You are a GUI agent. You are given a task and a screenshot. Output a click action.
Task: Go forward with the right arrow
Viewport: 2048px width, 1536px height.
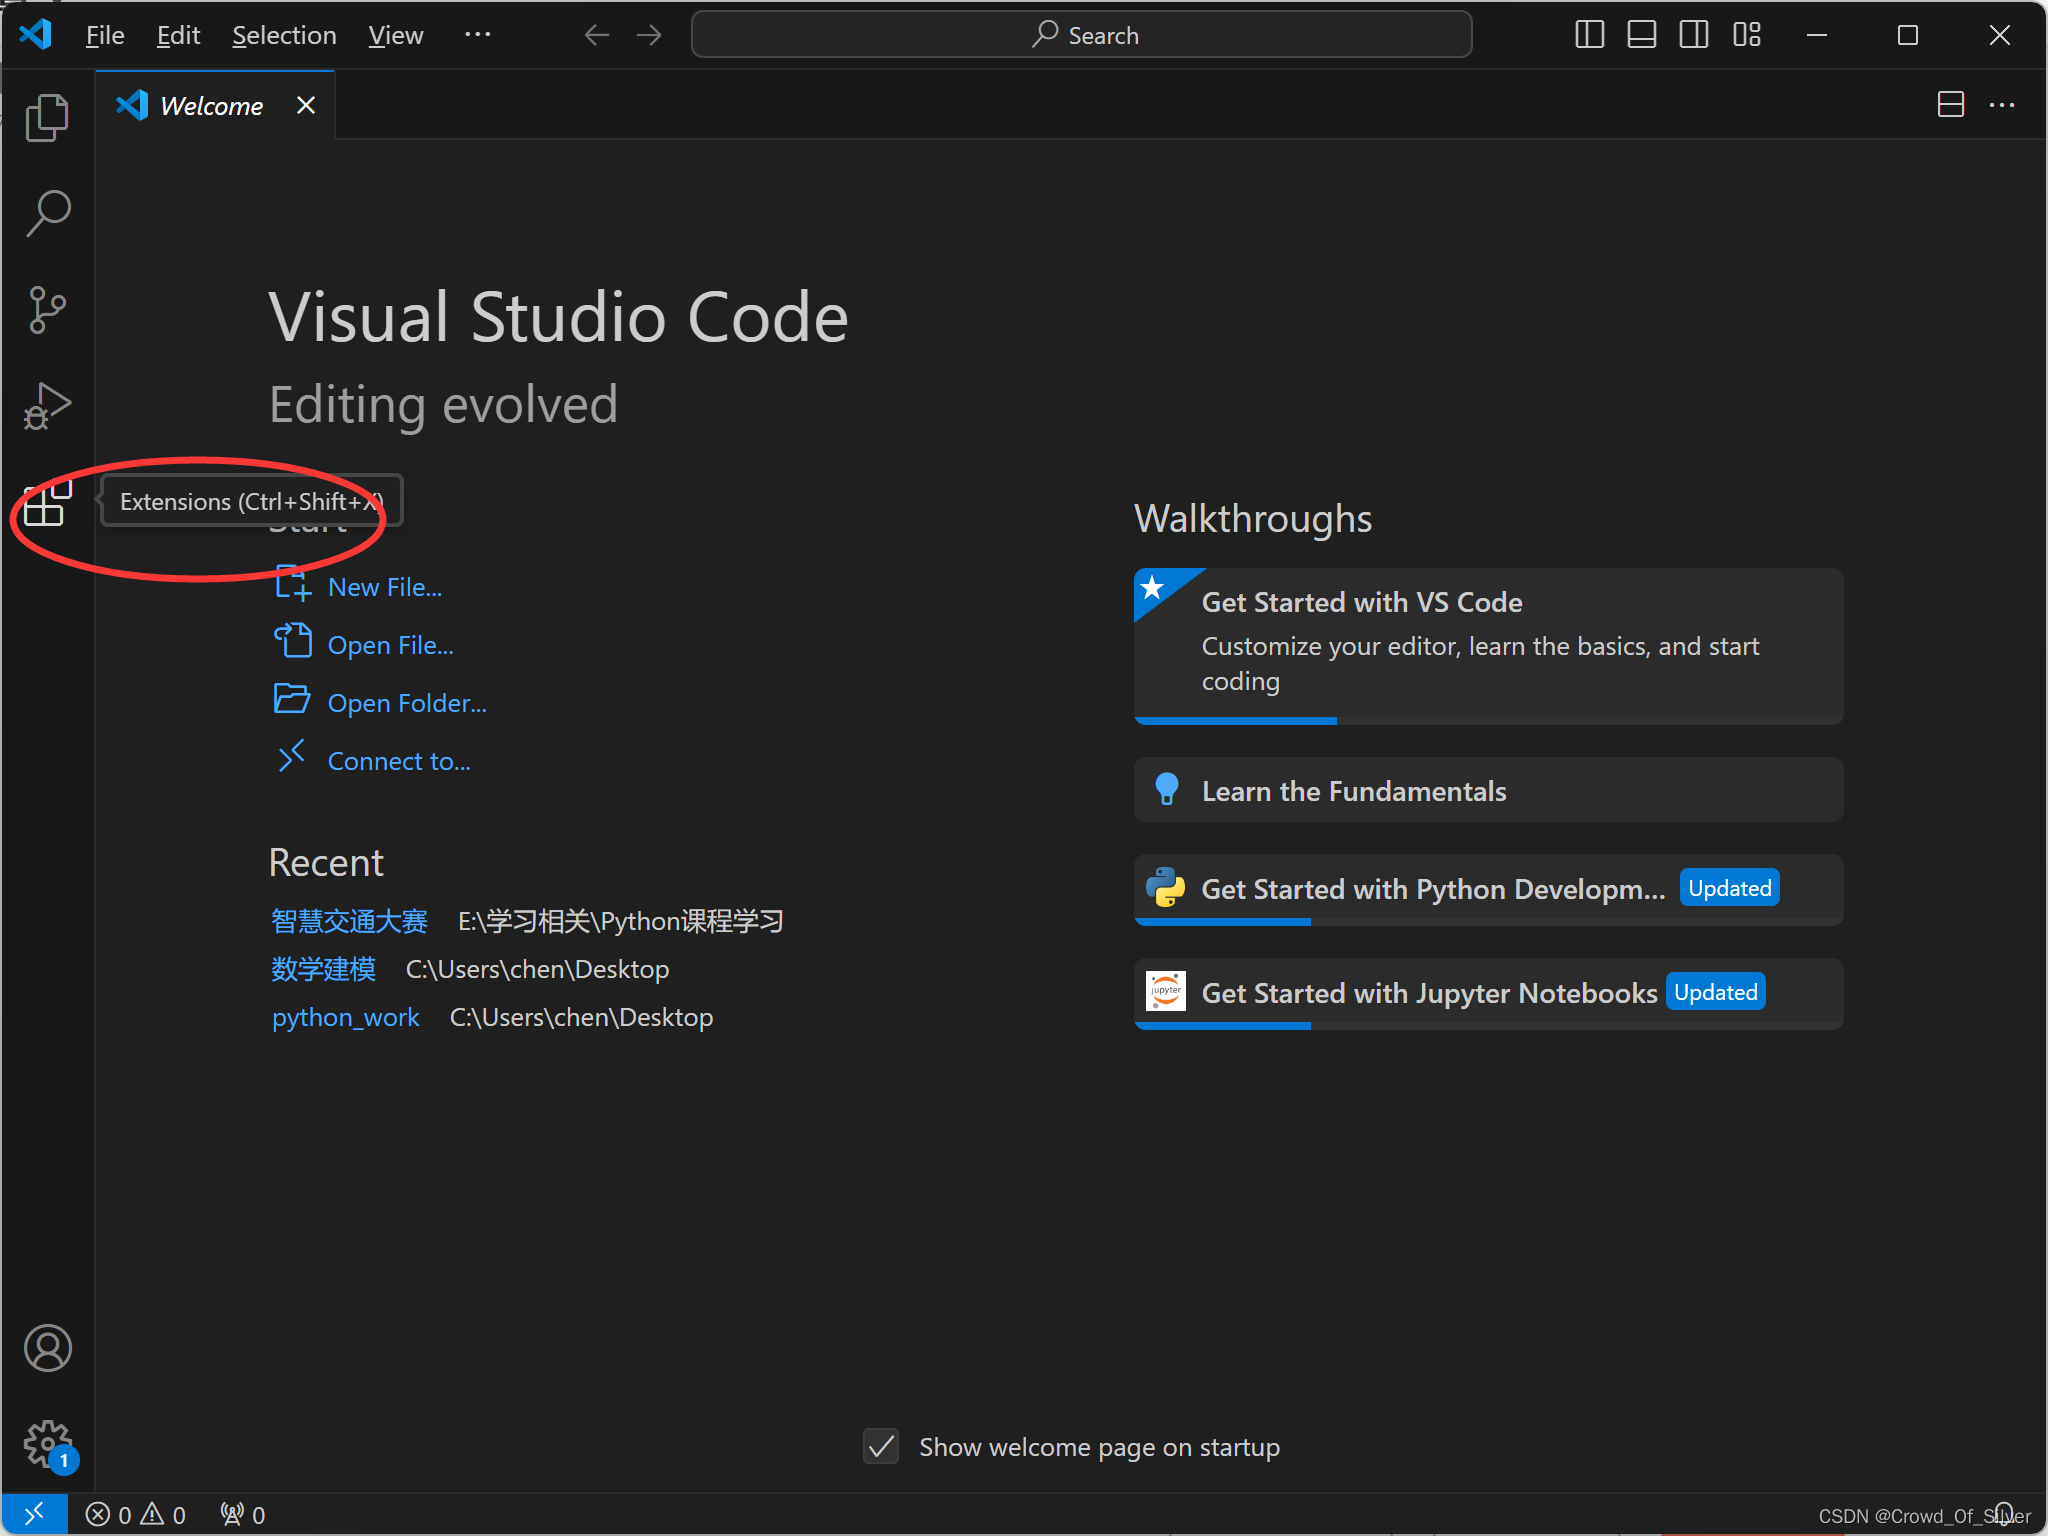coord(649,35)
